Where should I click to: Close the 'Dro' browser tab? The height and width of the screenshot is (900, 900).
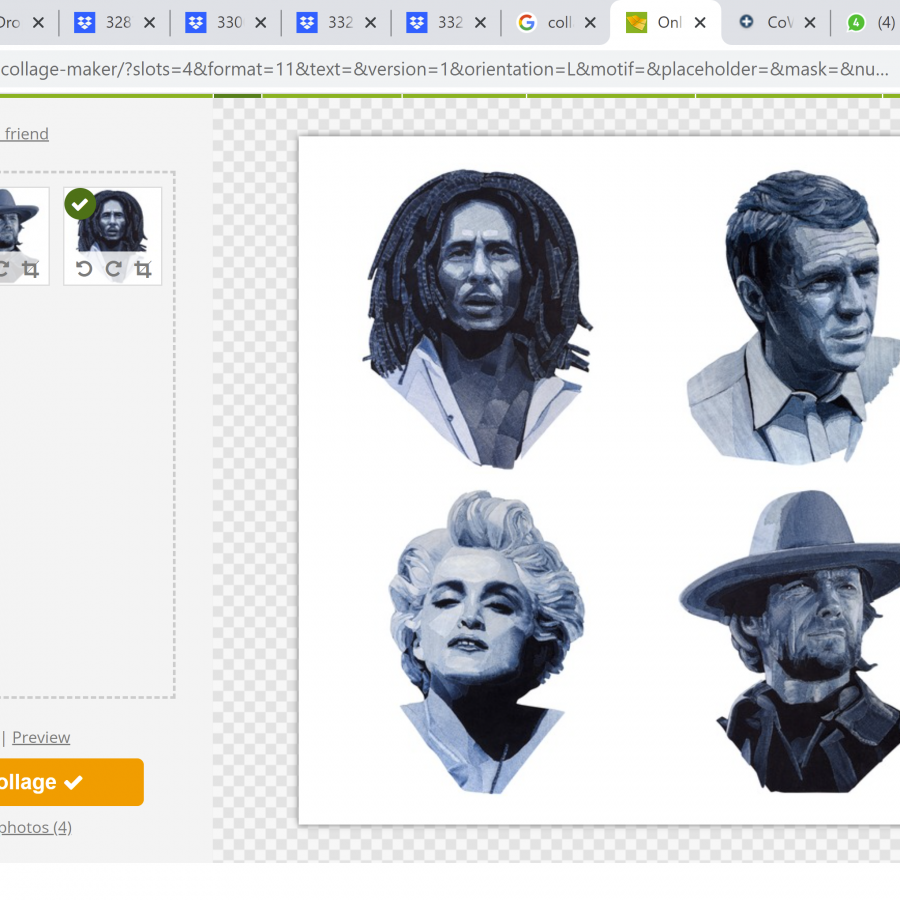[38, 22]
